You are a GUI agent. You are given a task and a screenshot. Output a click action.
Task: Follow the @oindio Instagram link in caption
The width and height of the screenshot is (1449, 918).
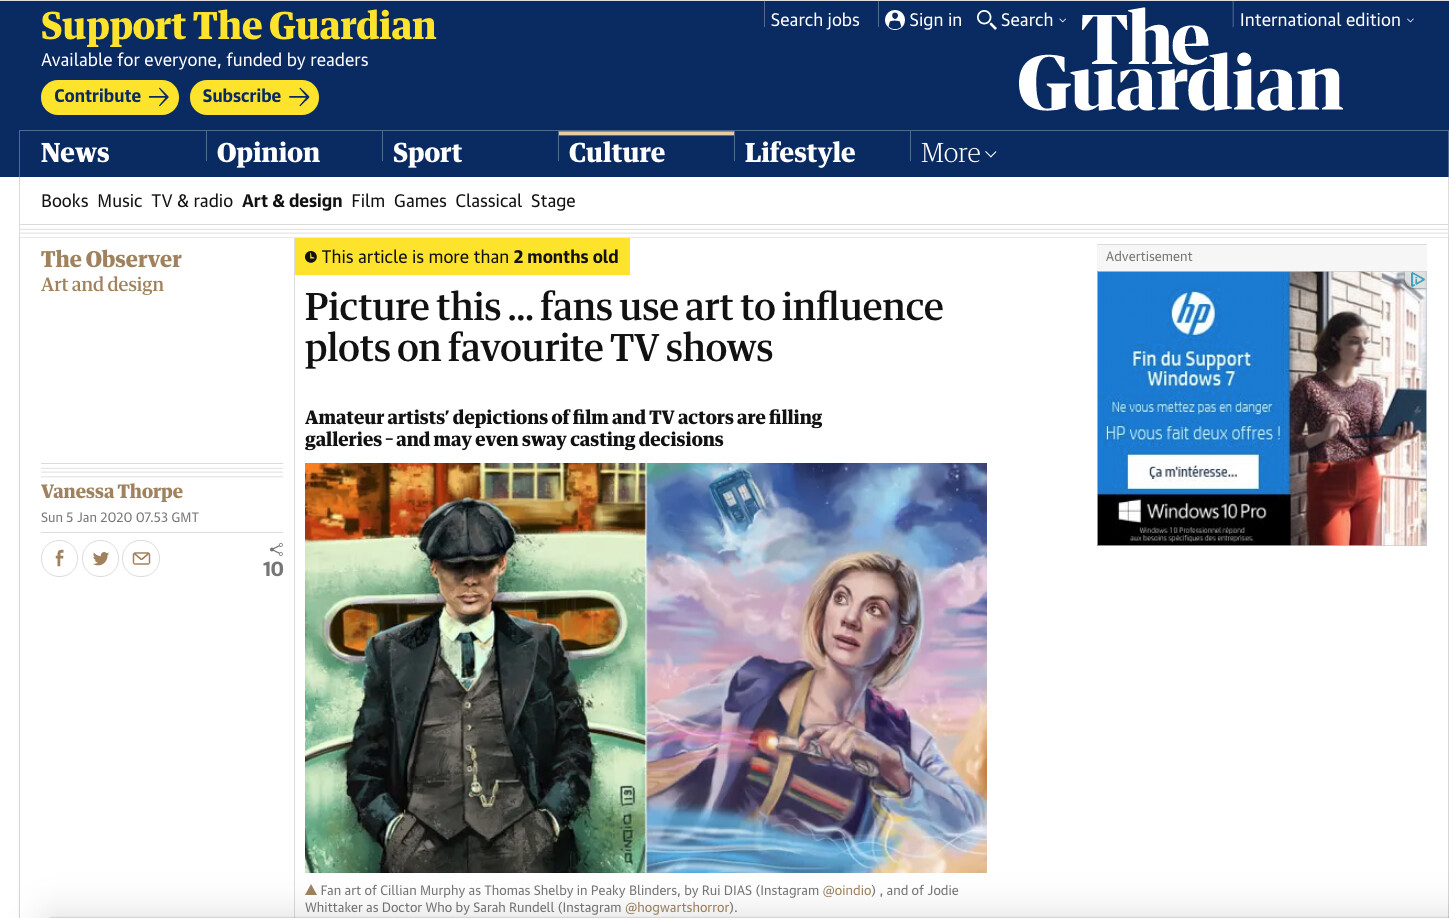(848, 890)
